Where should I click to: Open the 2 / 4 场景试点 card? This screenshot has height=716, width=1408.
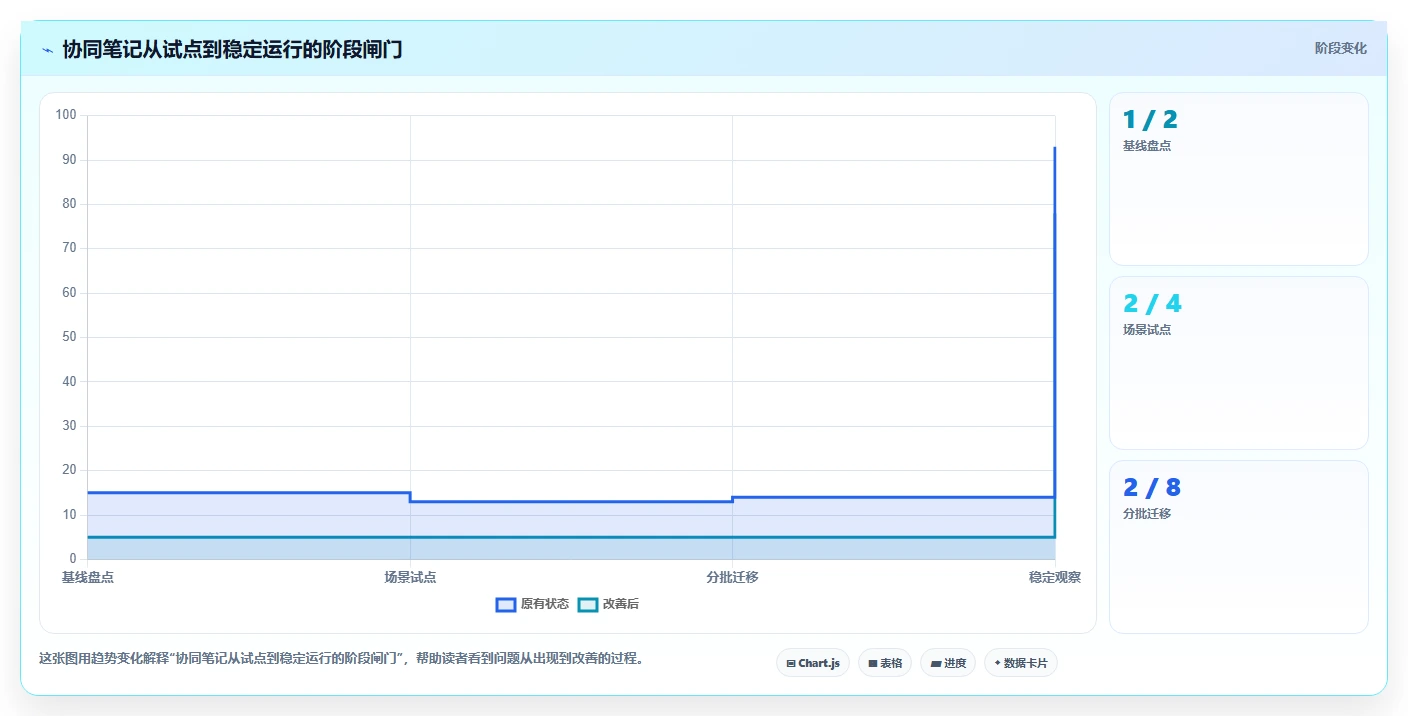pyautogui.click(x=1239, y=363)
